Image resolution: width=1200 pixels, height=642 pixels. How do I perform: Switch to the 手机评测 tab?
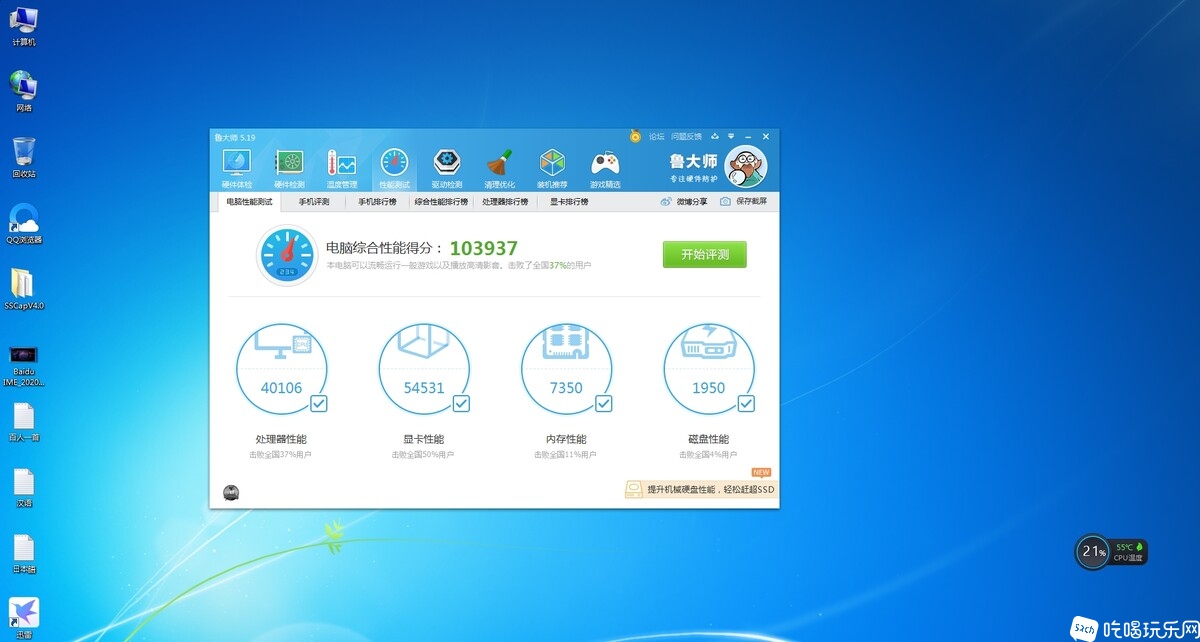click(x=314, y=202)
